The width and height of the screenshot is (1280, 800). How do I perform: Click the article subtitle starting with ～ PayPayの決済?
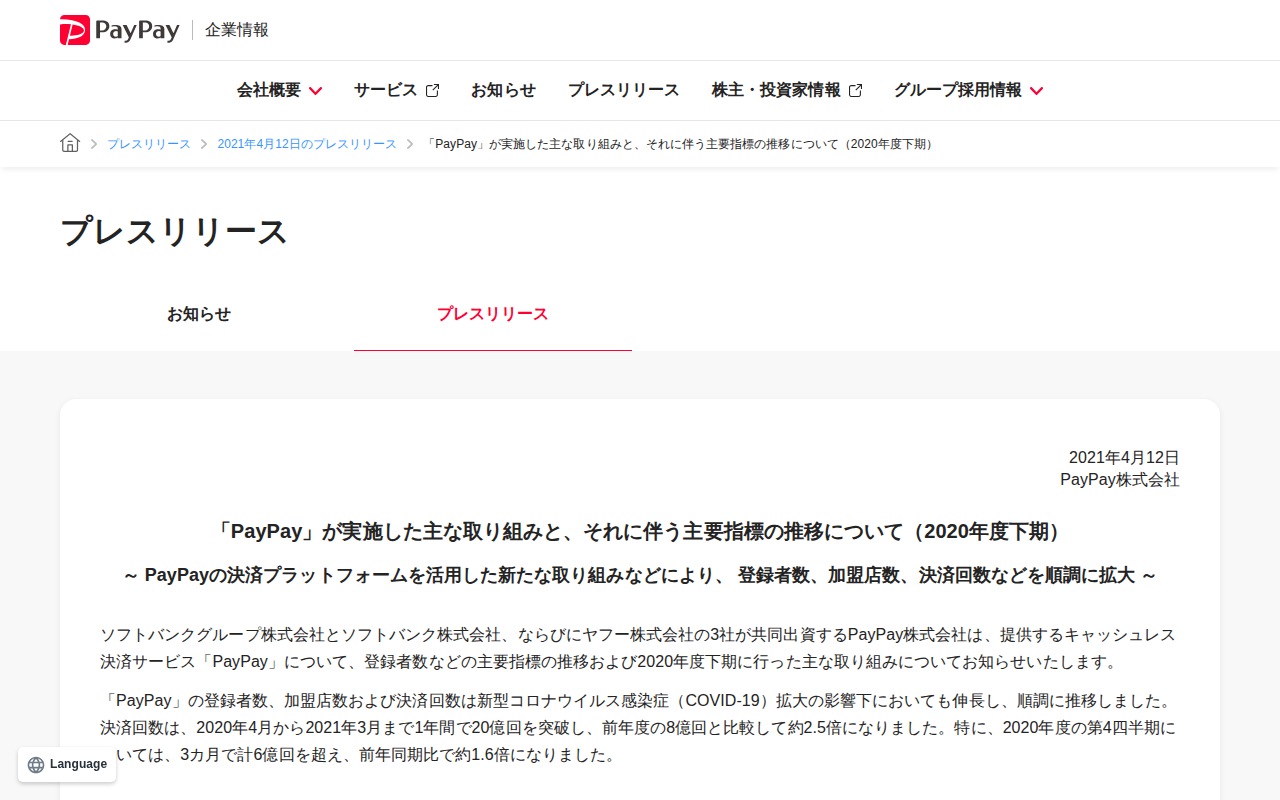[640, 576]
